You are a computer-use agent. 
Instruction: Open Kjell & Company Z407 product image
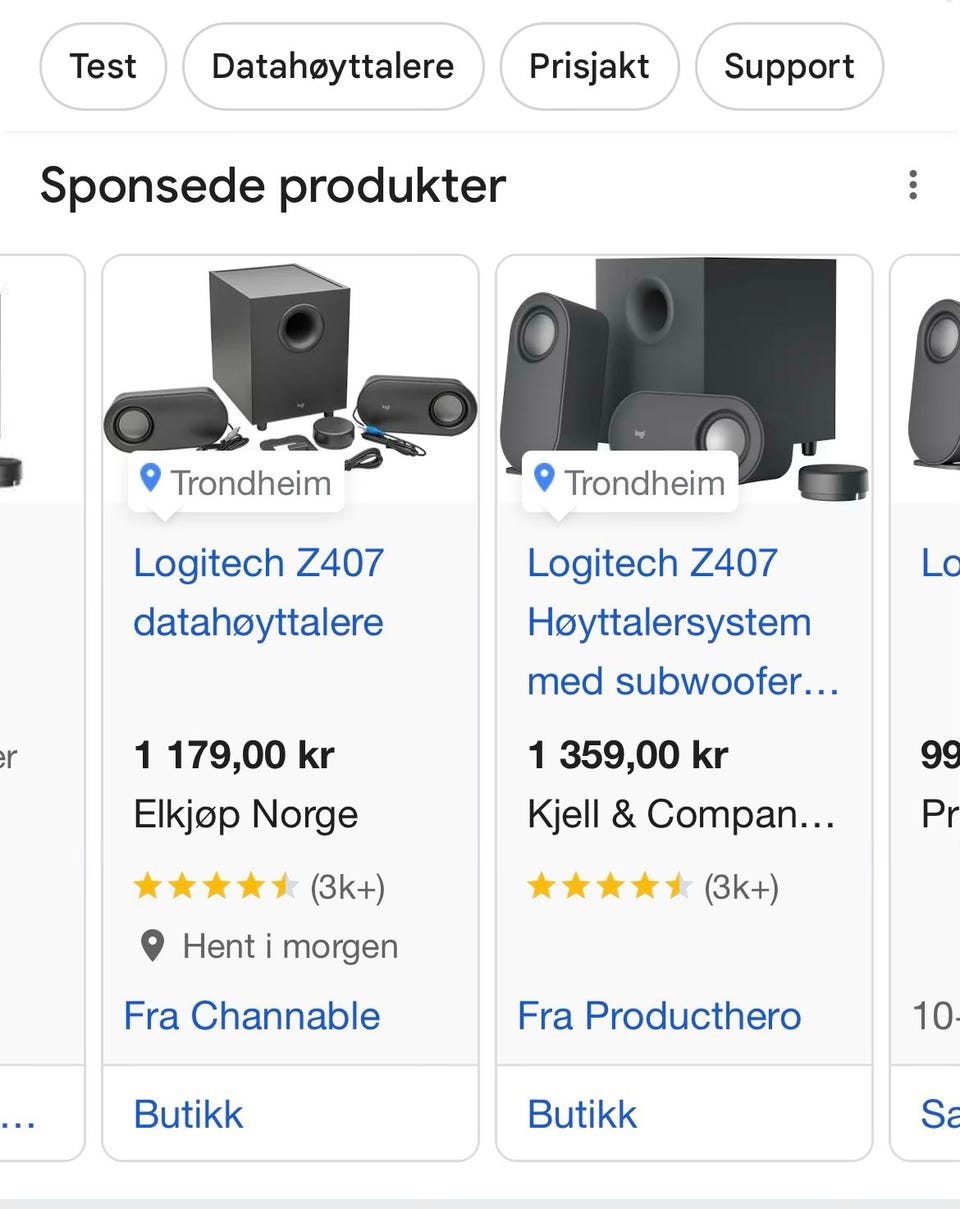[684, 360]
